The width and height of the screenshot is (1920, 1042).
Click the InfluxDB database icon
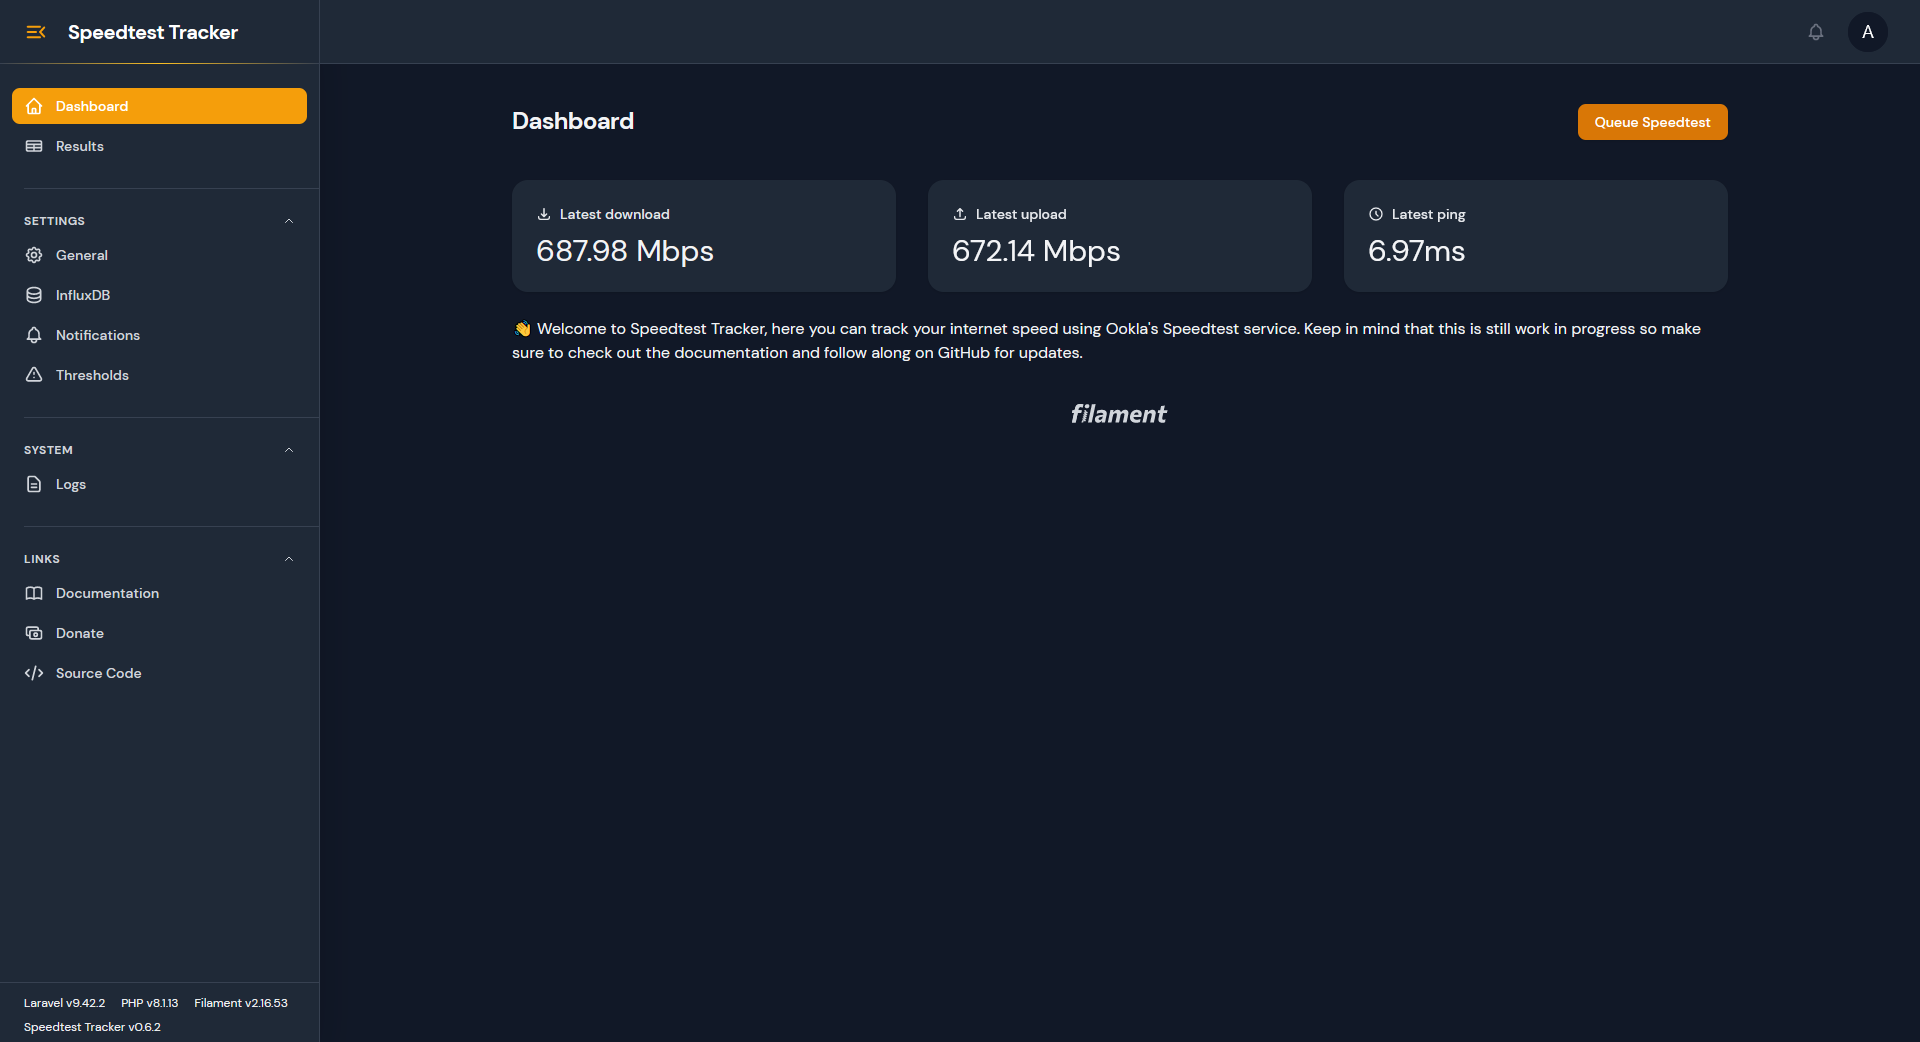click(34, 295)
